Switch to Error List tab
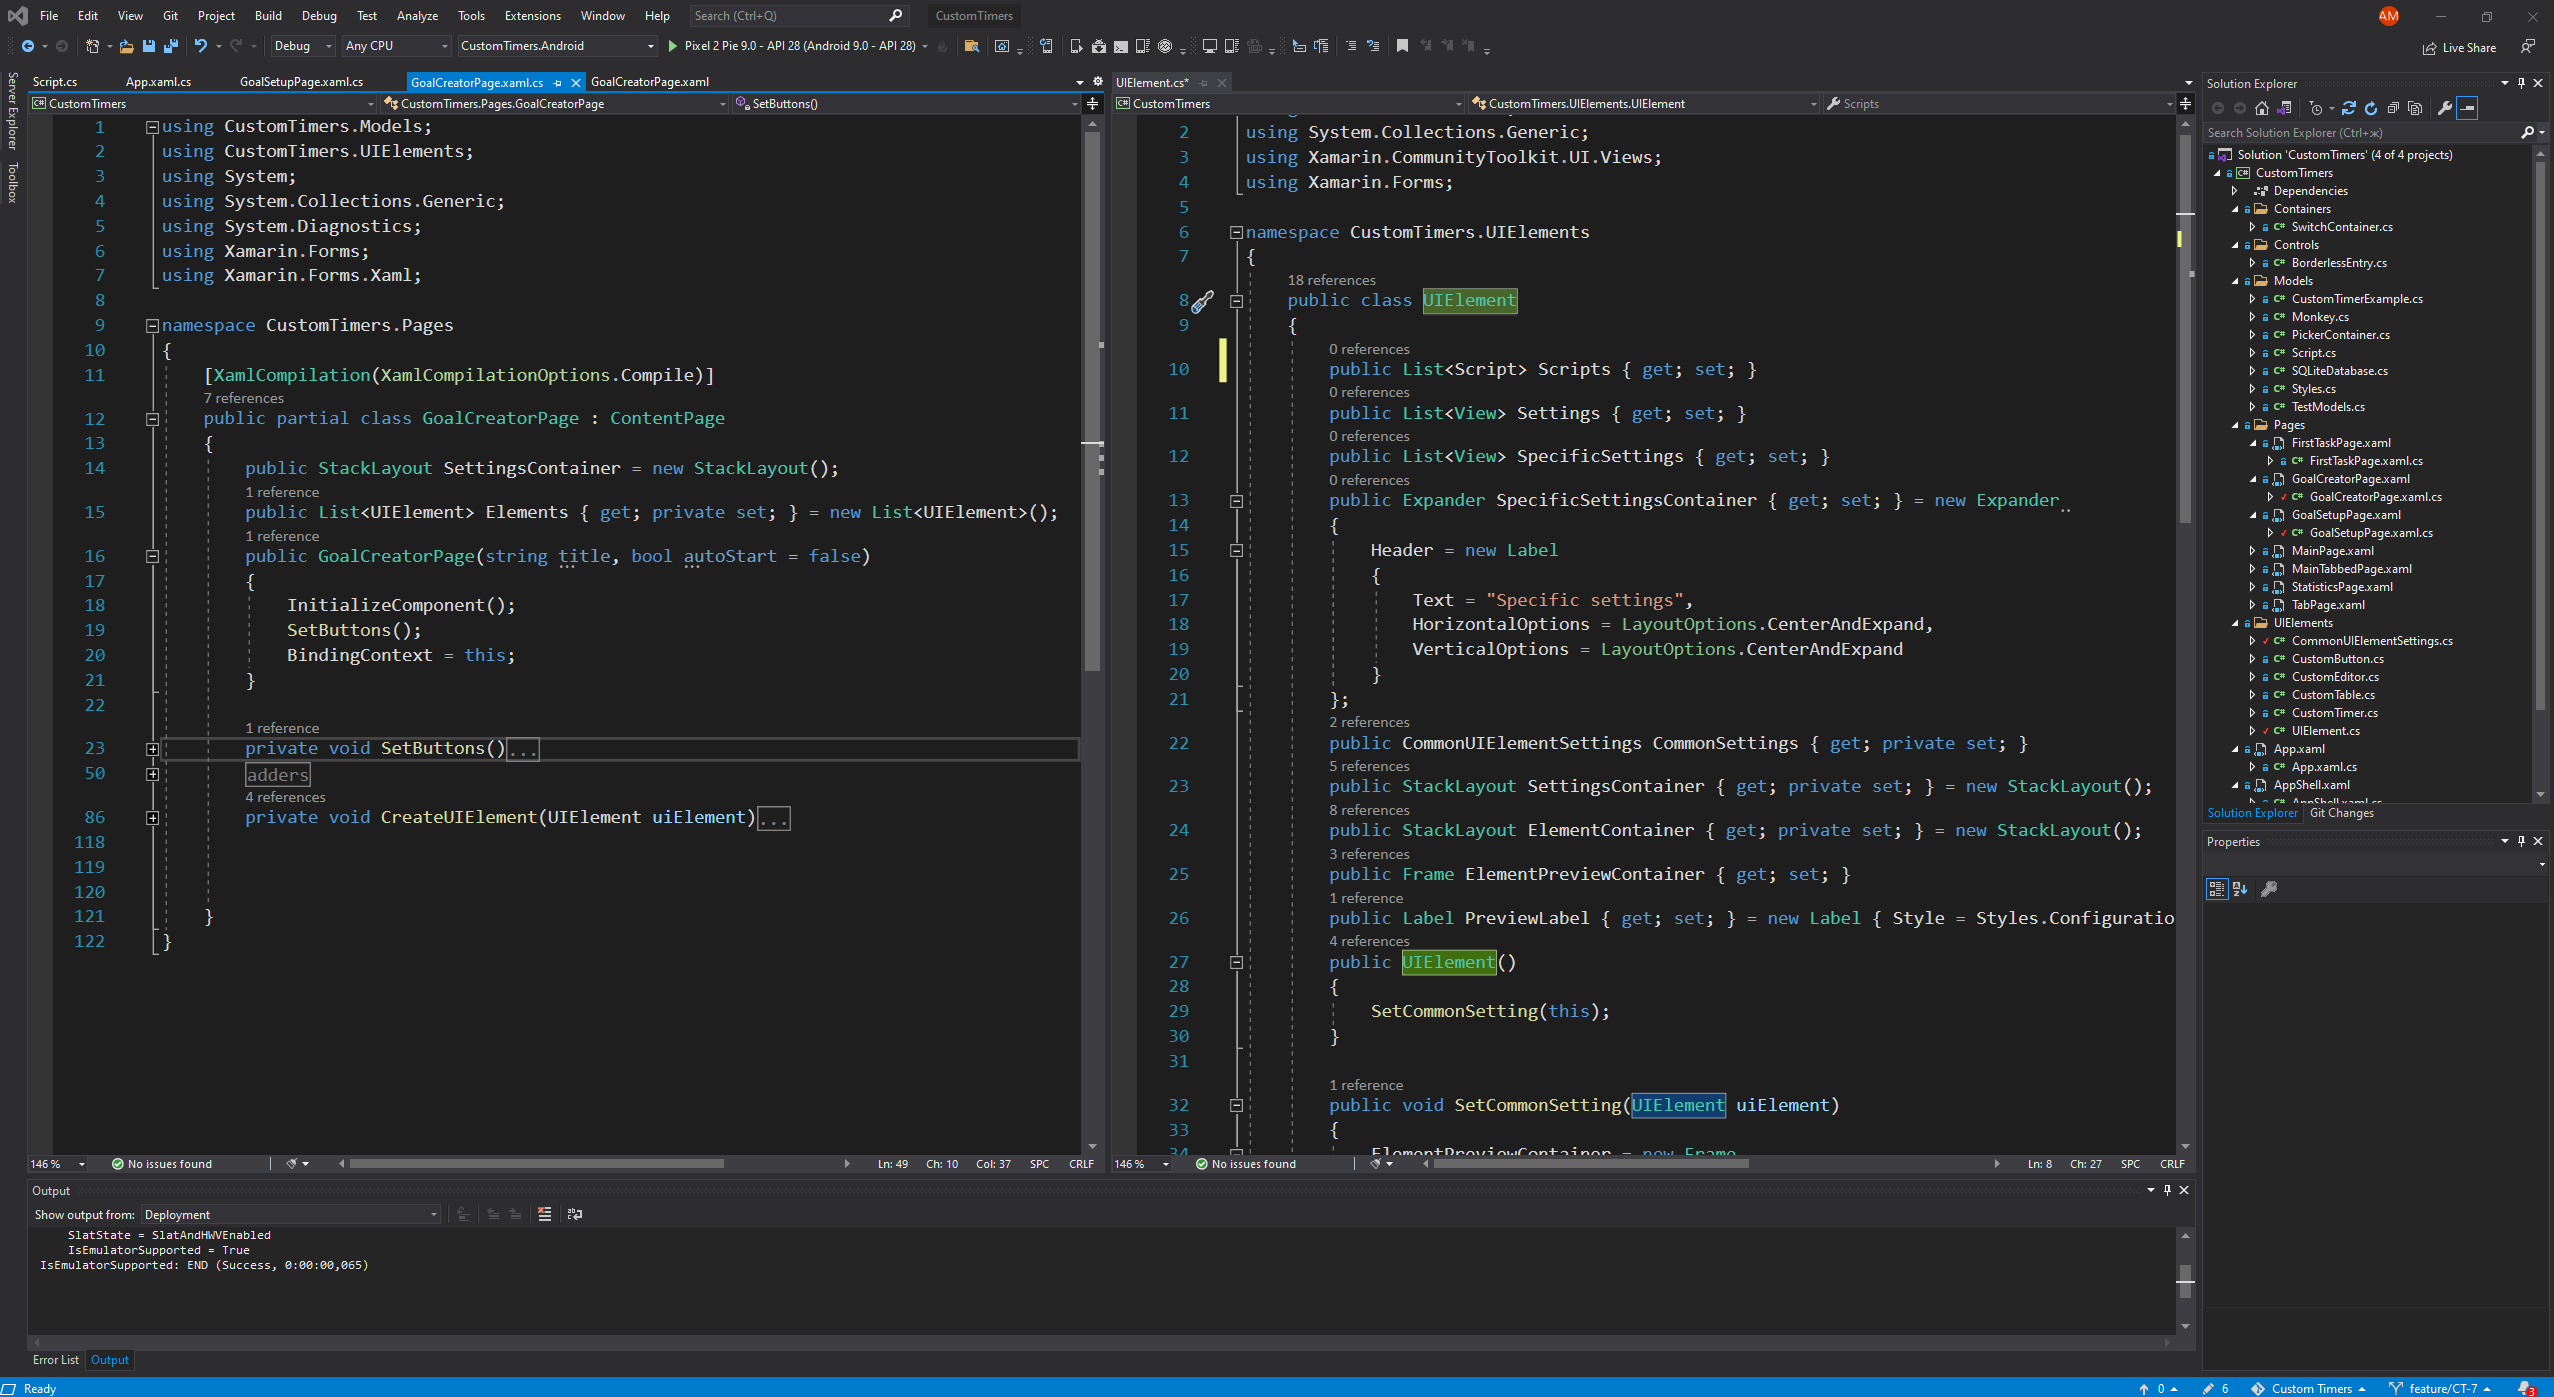2554x1397 pixels. (x=55, y=1360)
